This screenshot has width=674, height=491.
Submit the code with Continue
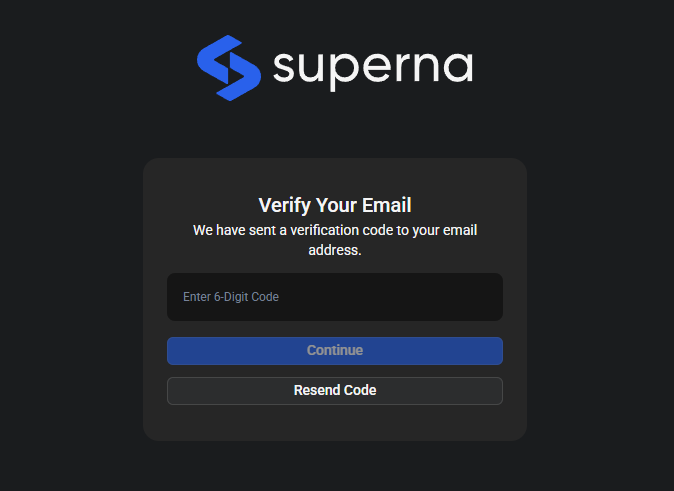click(334, 351)
